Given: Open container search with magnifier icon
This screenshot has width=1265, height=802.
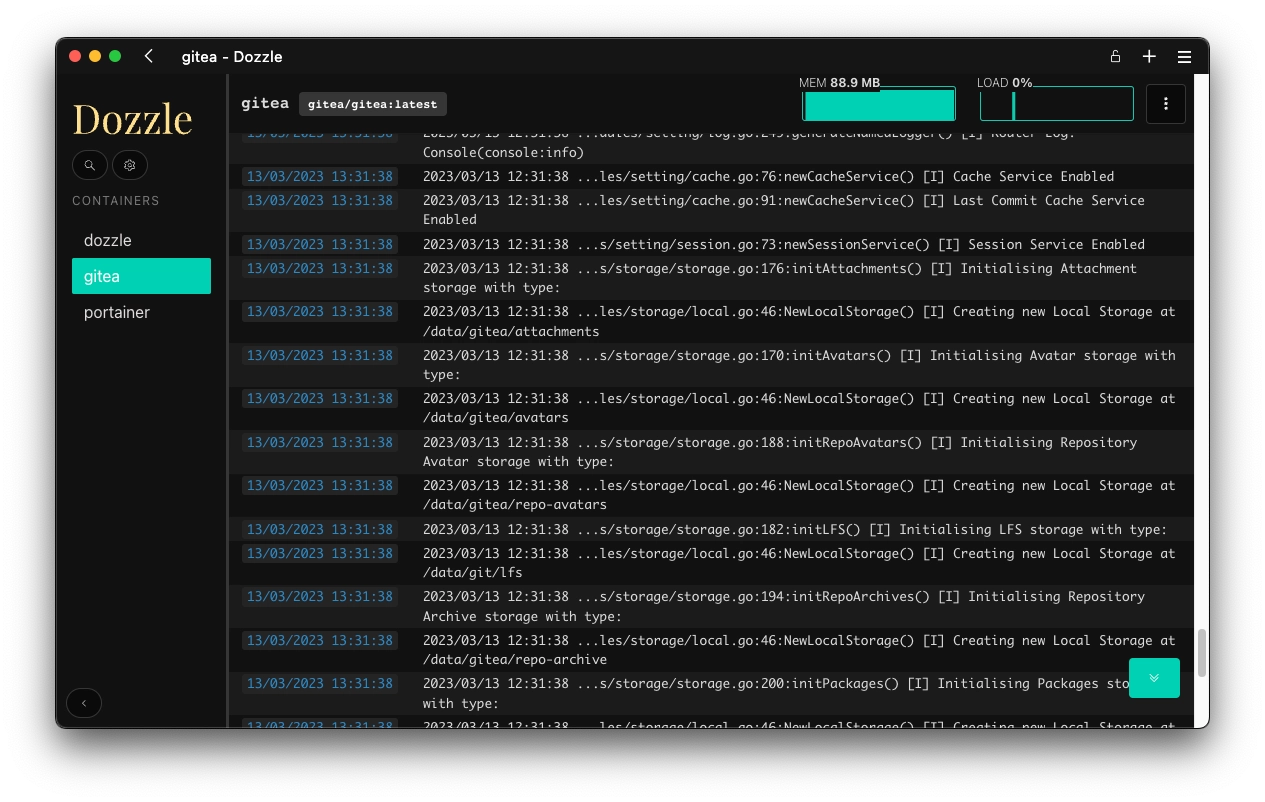Looking at the screenshot, I should (x=90, y=165).
